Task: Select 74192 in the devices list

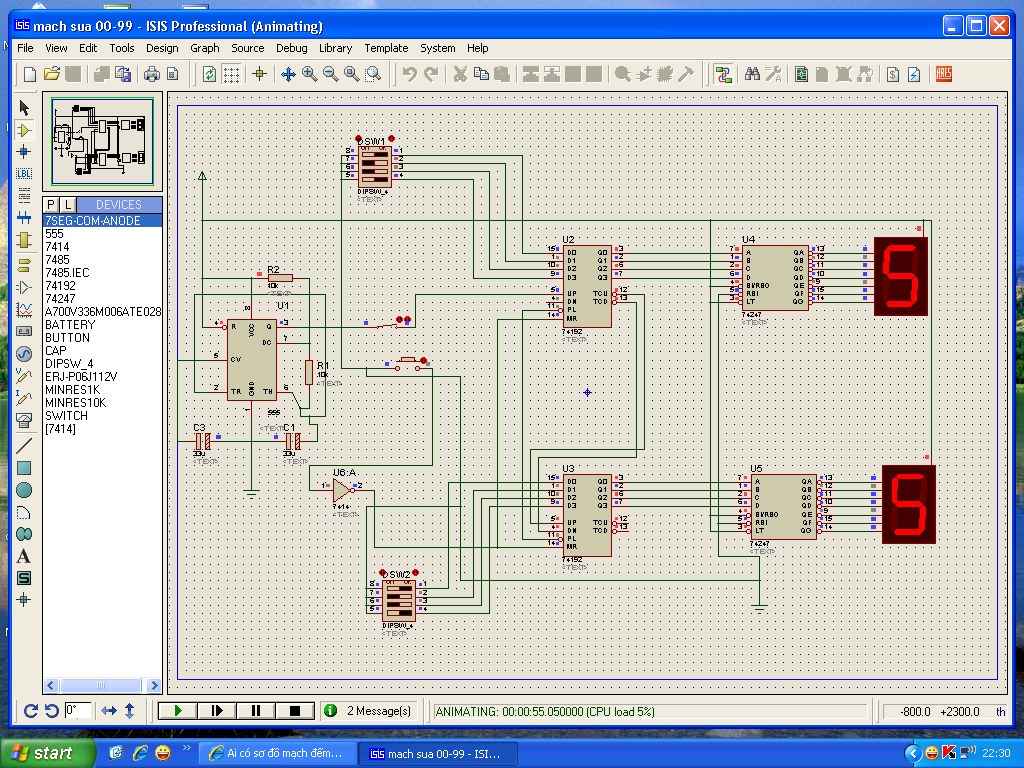Action: (60, 286)
